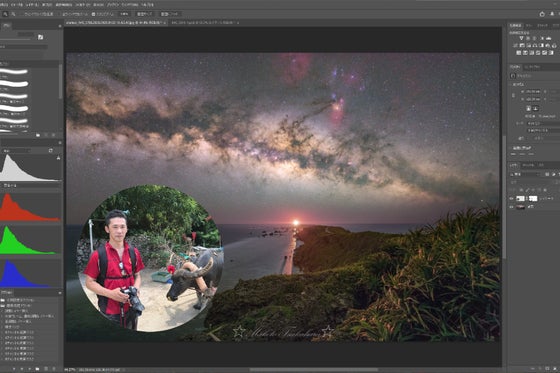
Task: Select the zoom-in magnifier in options bar
Action: [x=5, y=14]
